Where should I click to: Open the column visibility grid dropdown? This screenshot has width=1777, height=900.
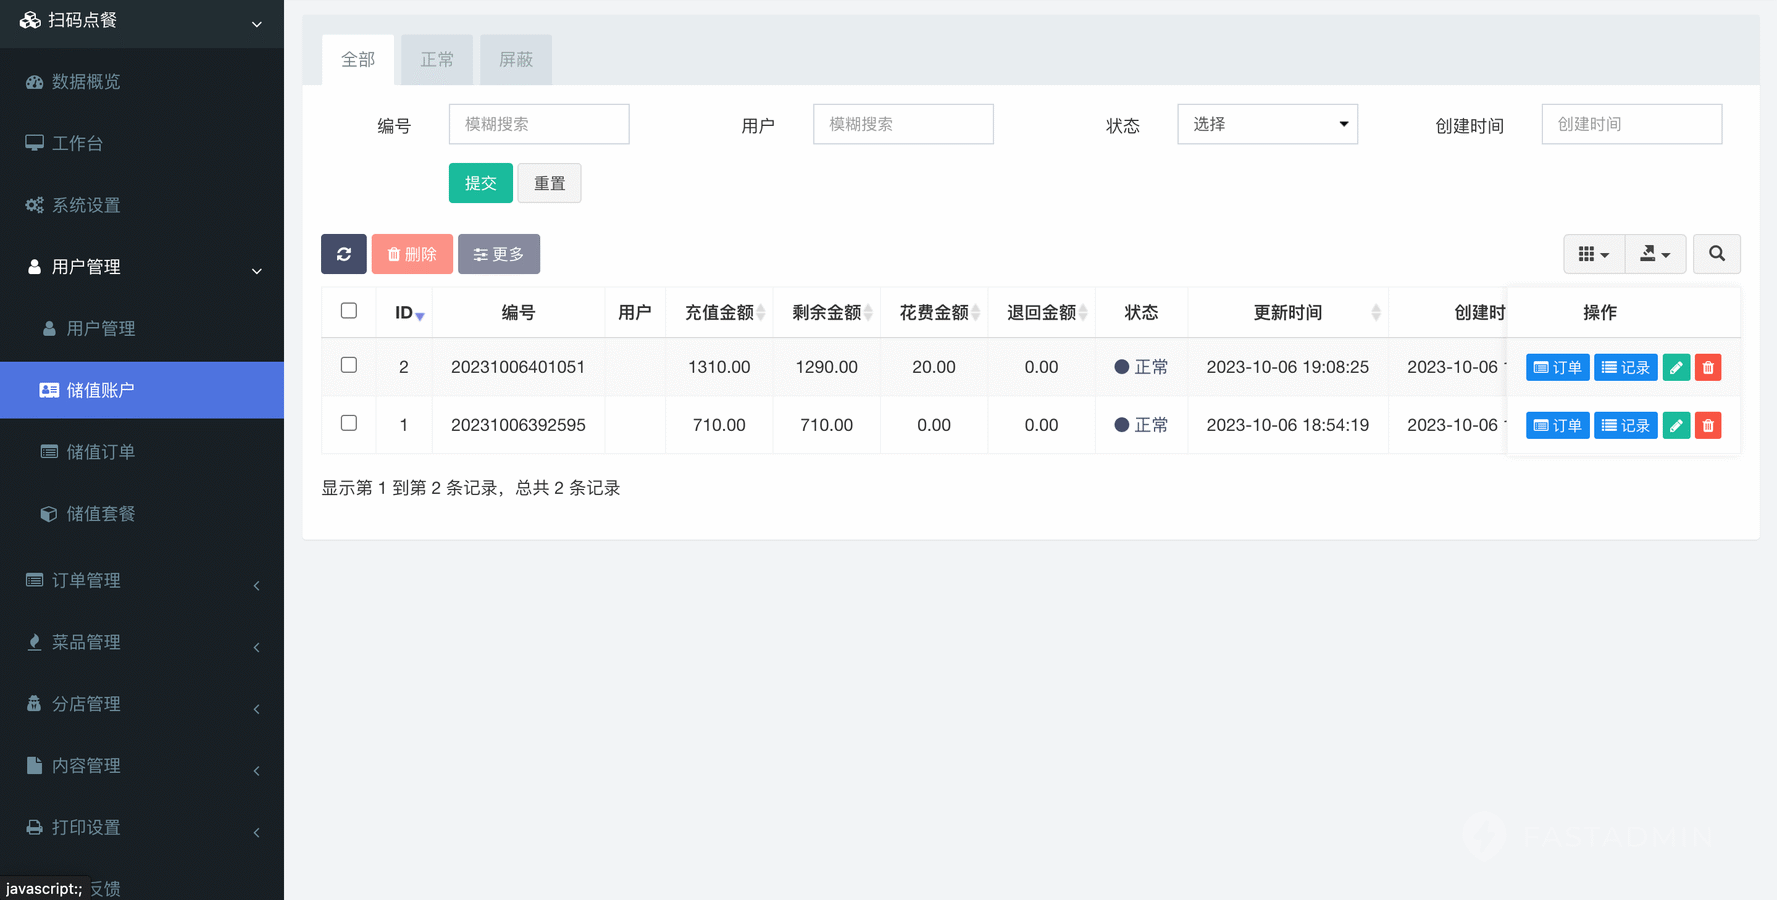click(1593, 254)
